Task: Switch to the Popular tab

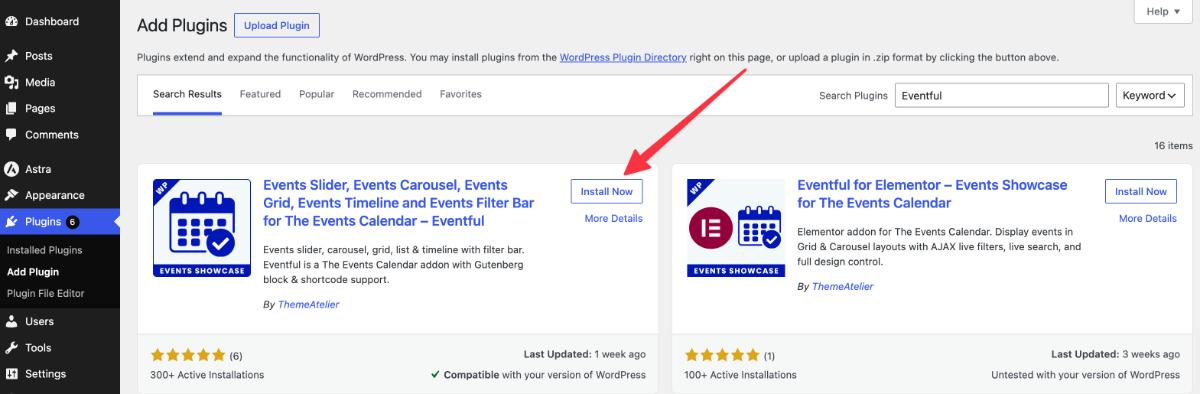Action: pyautogui.click(x=316, y=94)
